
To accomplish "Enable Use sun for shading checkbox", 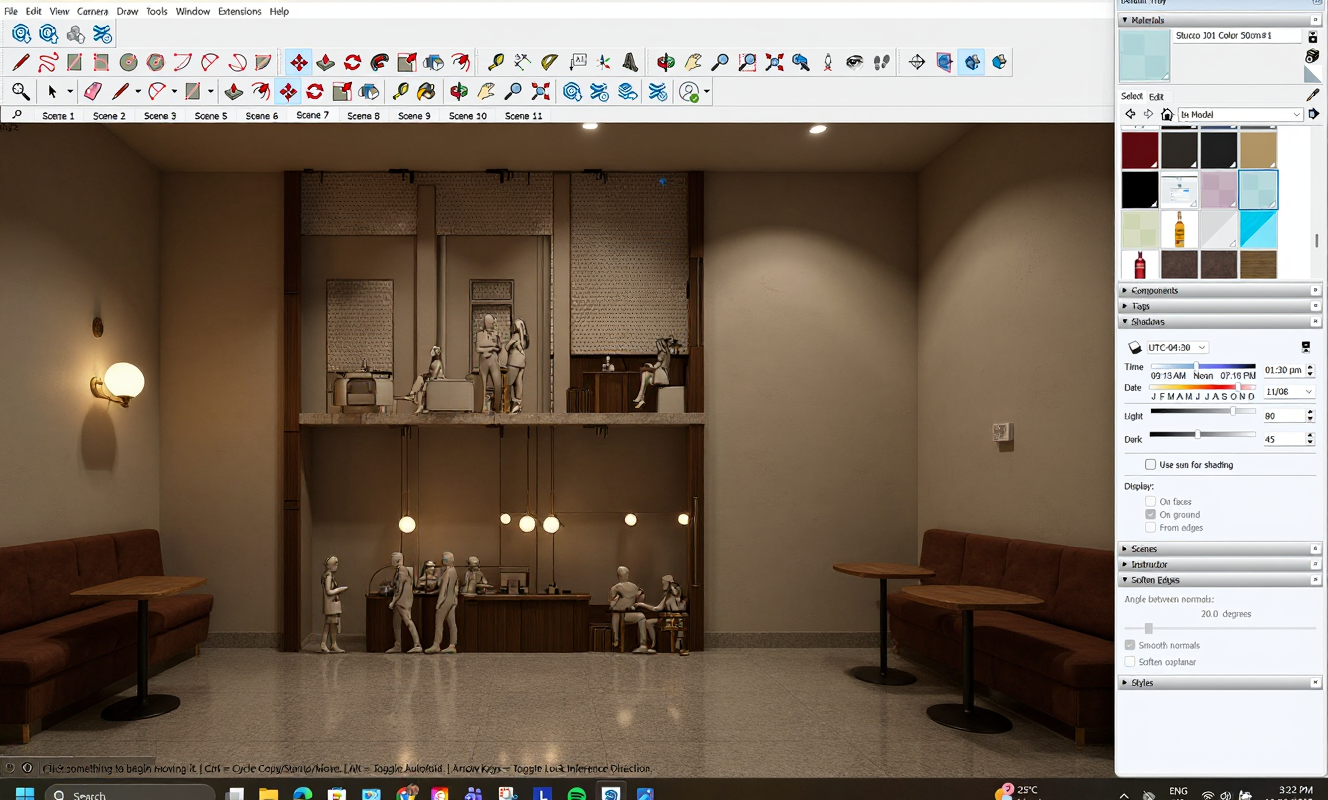I will (1151, 465).
